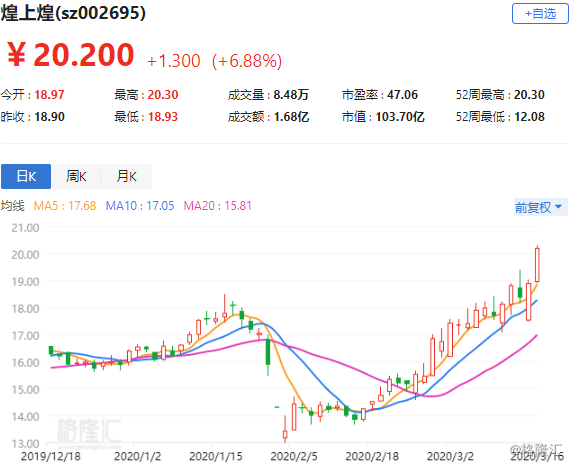Click the MA5 : 17.68 orange legend label
The width and height of the screenshot is (570, 464).
(x=65, y=206)
